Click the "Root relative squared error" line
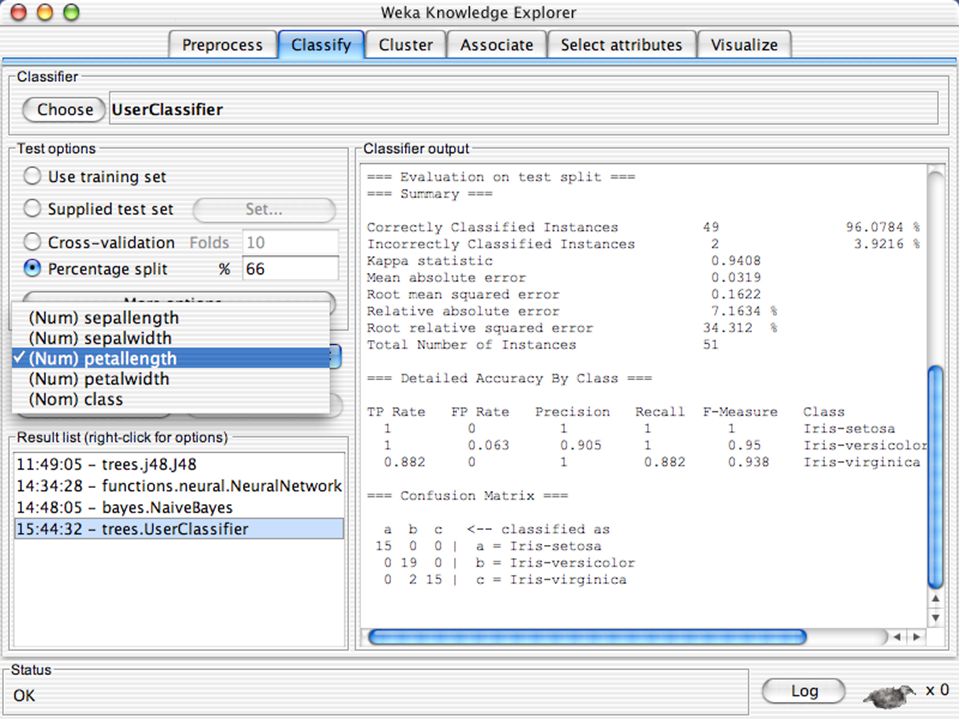 (572, 328)
